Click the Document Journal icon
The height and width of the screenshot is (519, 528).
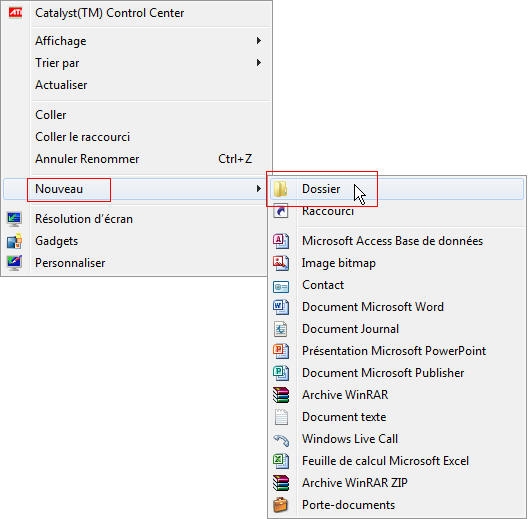click(x=281, y=329)
